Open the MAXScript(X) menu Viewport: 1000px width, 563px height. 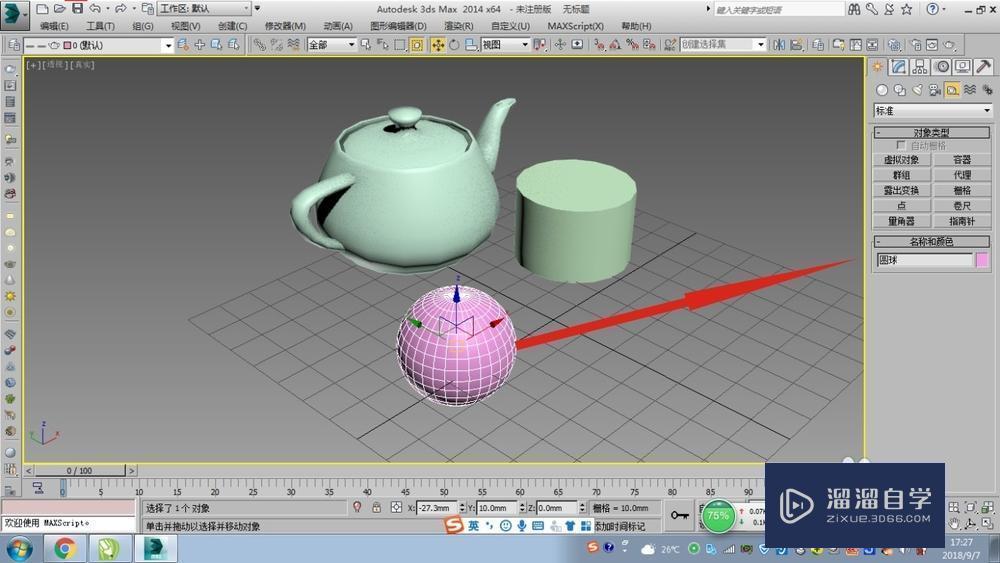[x=575, y=26]
